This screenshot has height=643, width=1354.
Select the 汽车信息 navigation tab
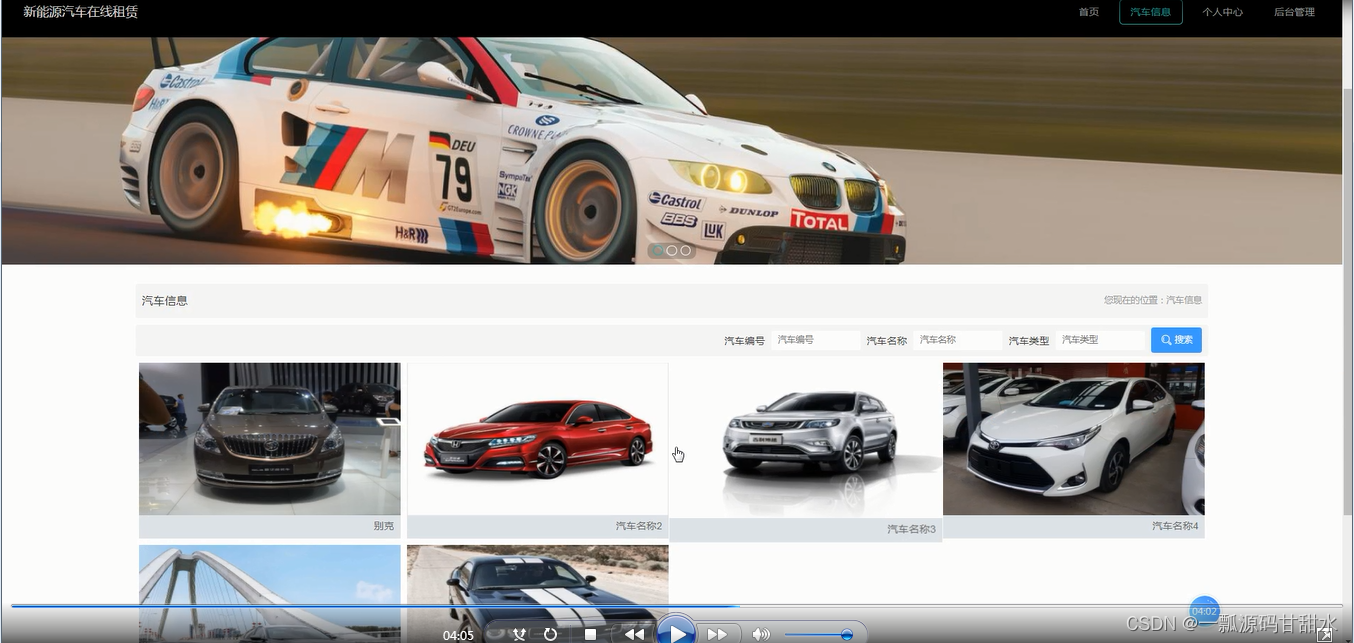click(x=1151, y=12)
